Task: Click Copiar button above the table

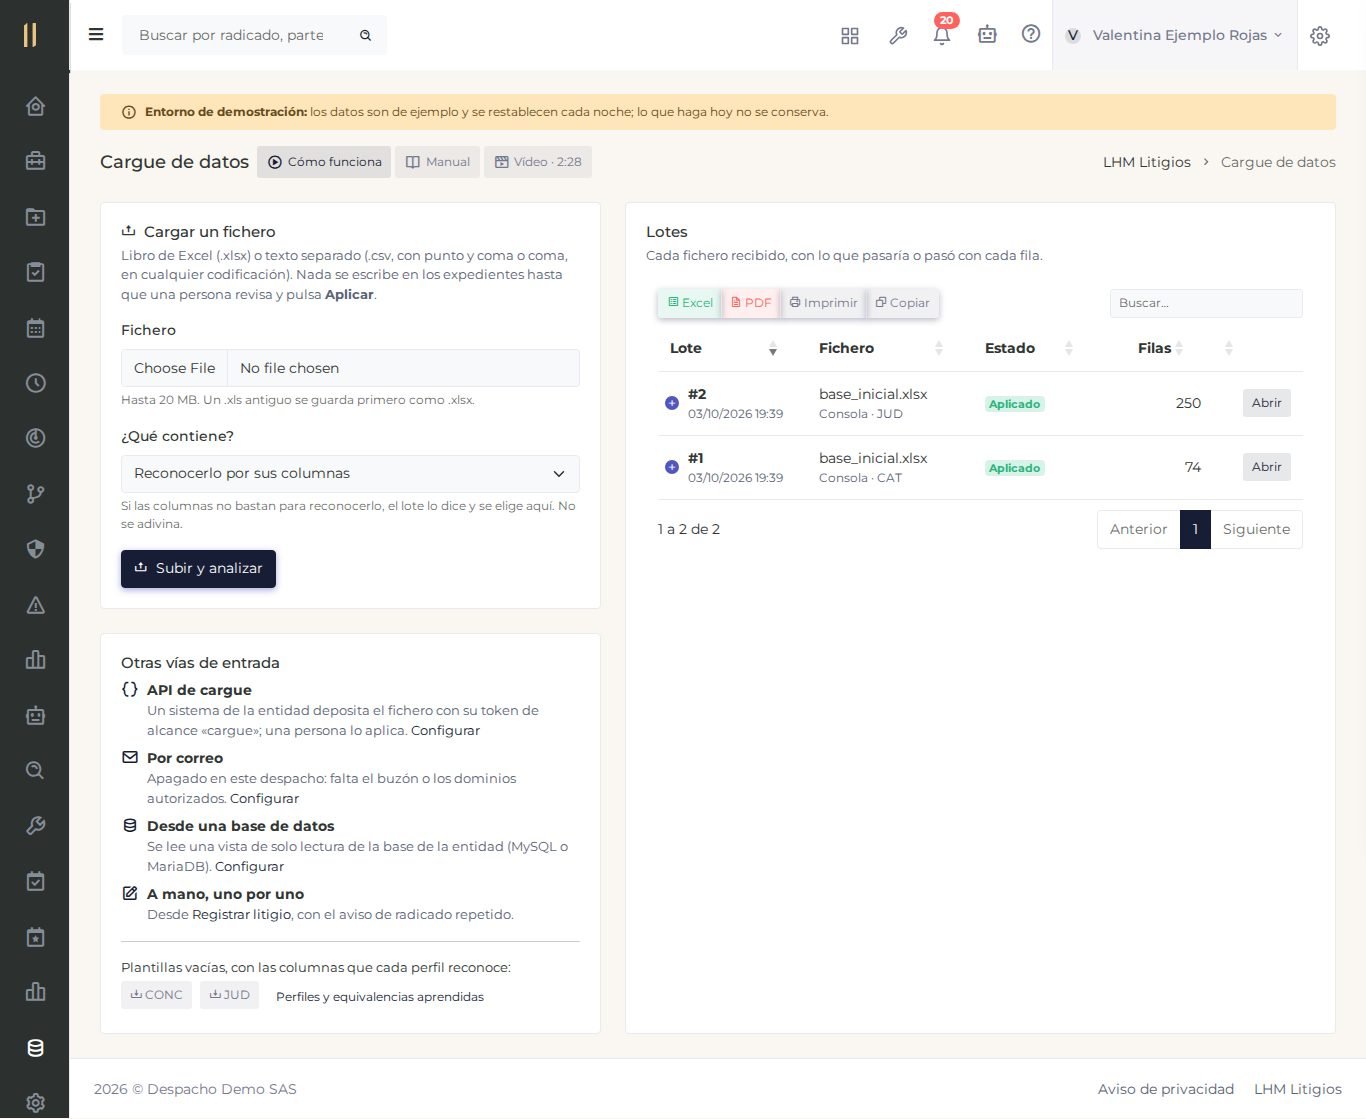Action: coord(903,303)
